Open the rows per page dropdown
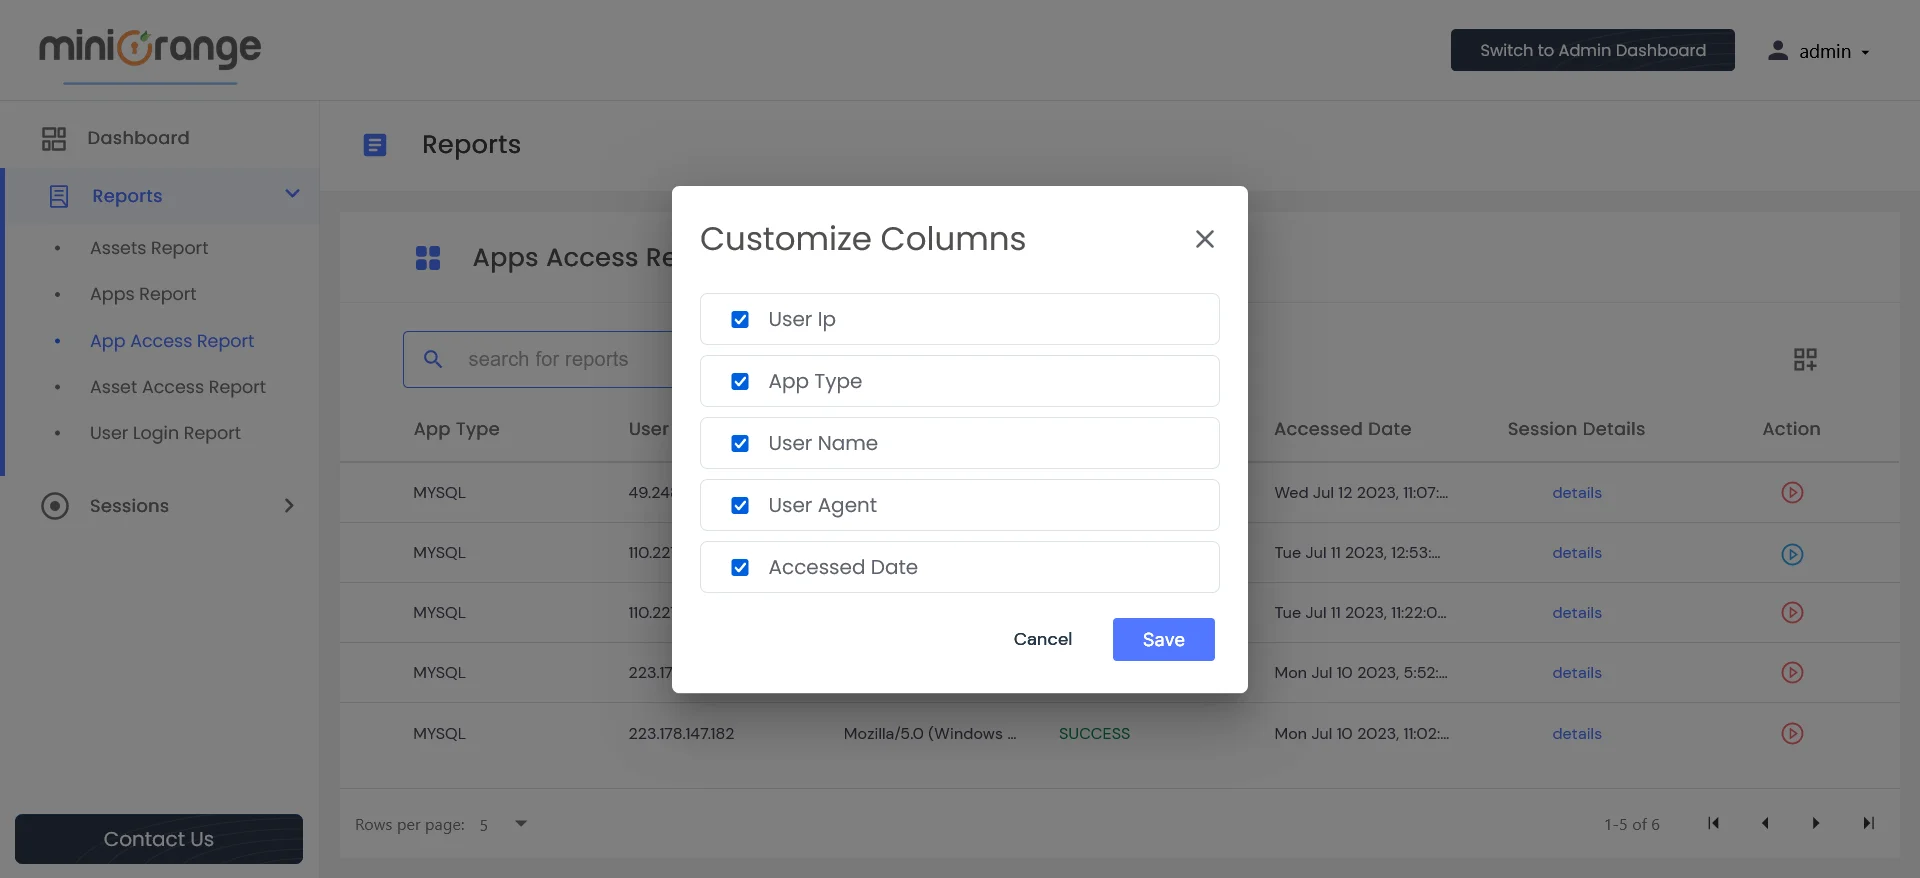 click(x=520, y=824)
